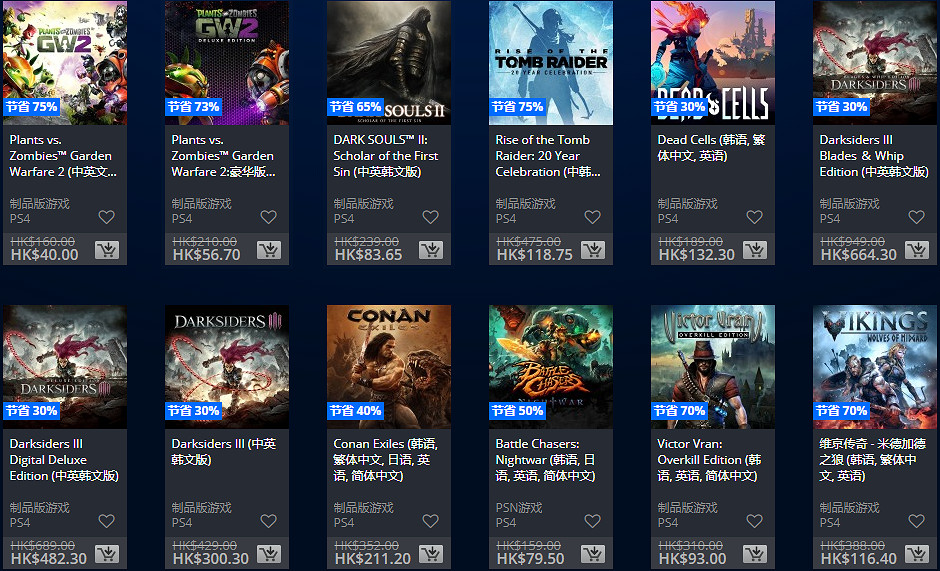Add Dark Souls II to cart
Viewport: 940px width, 571px height.
[430, 250]
